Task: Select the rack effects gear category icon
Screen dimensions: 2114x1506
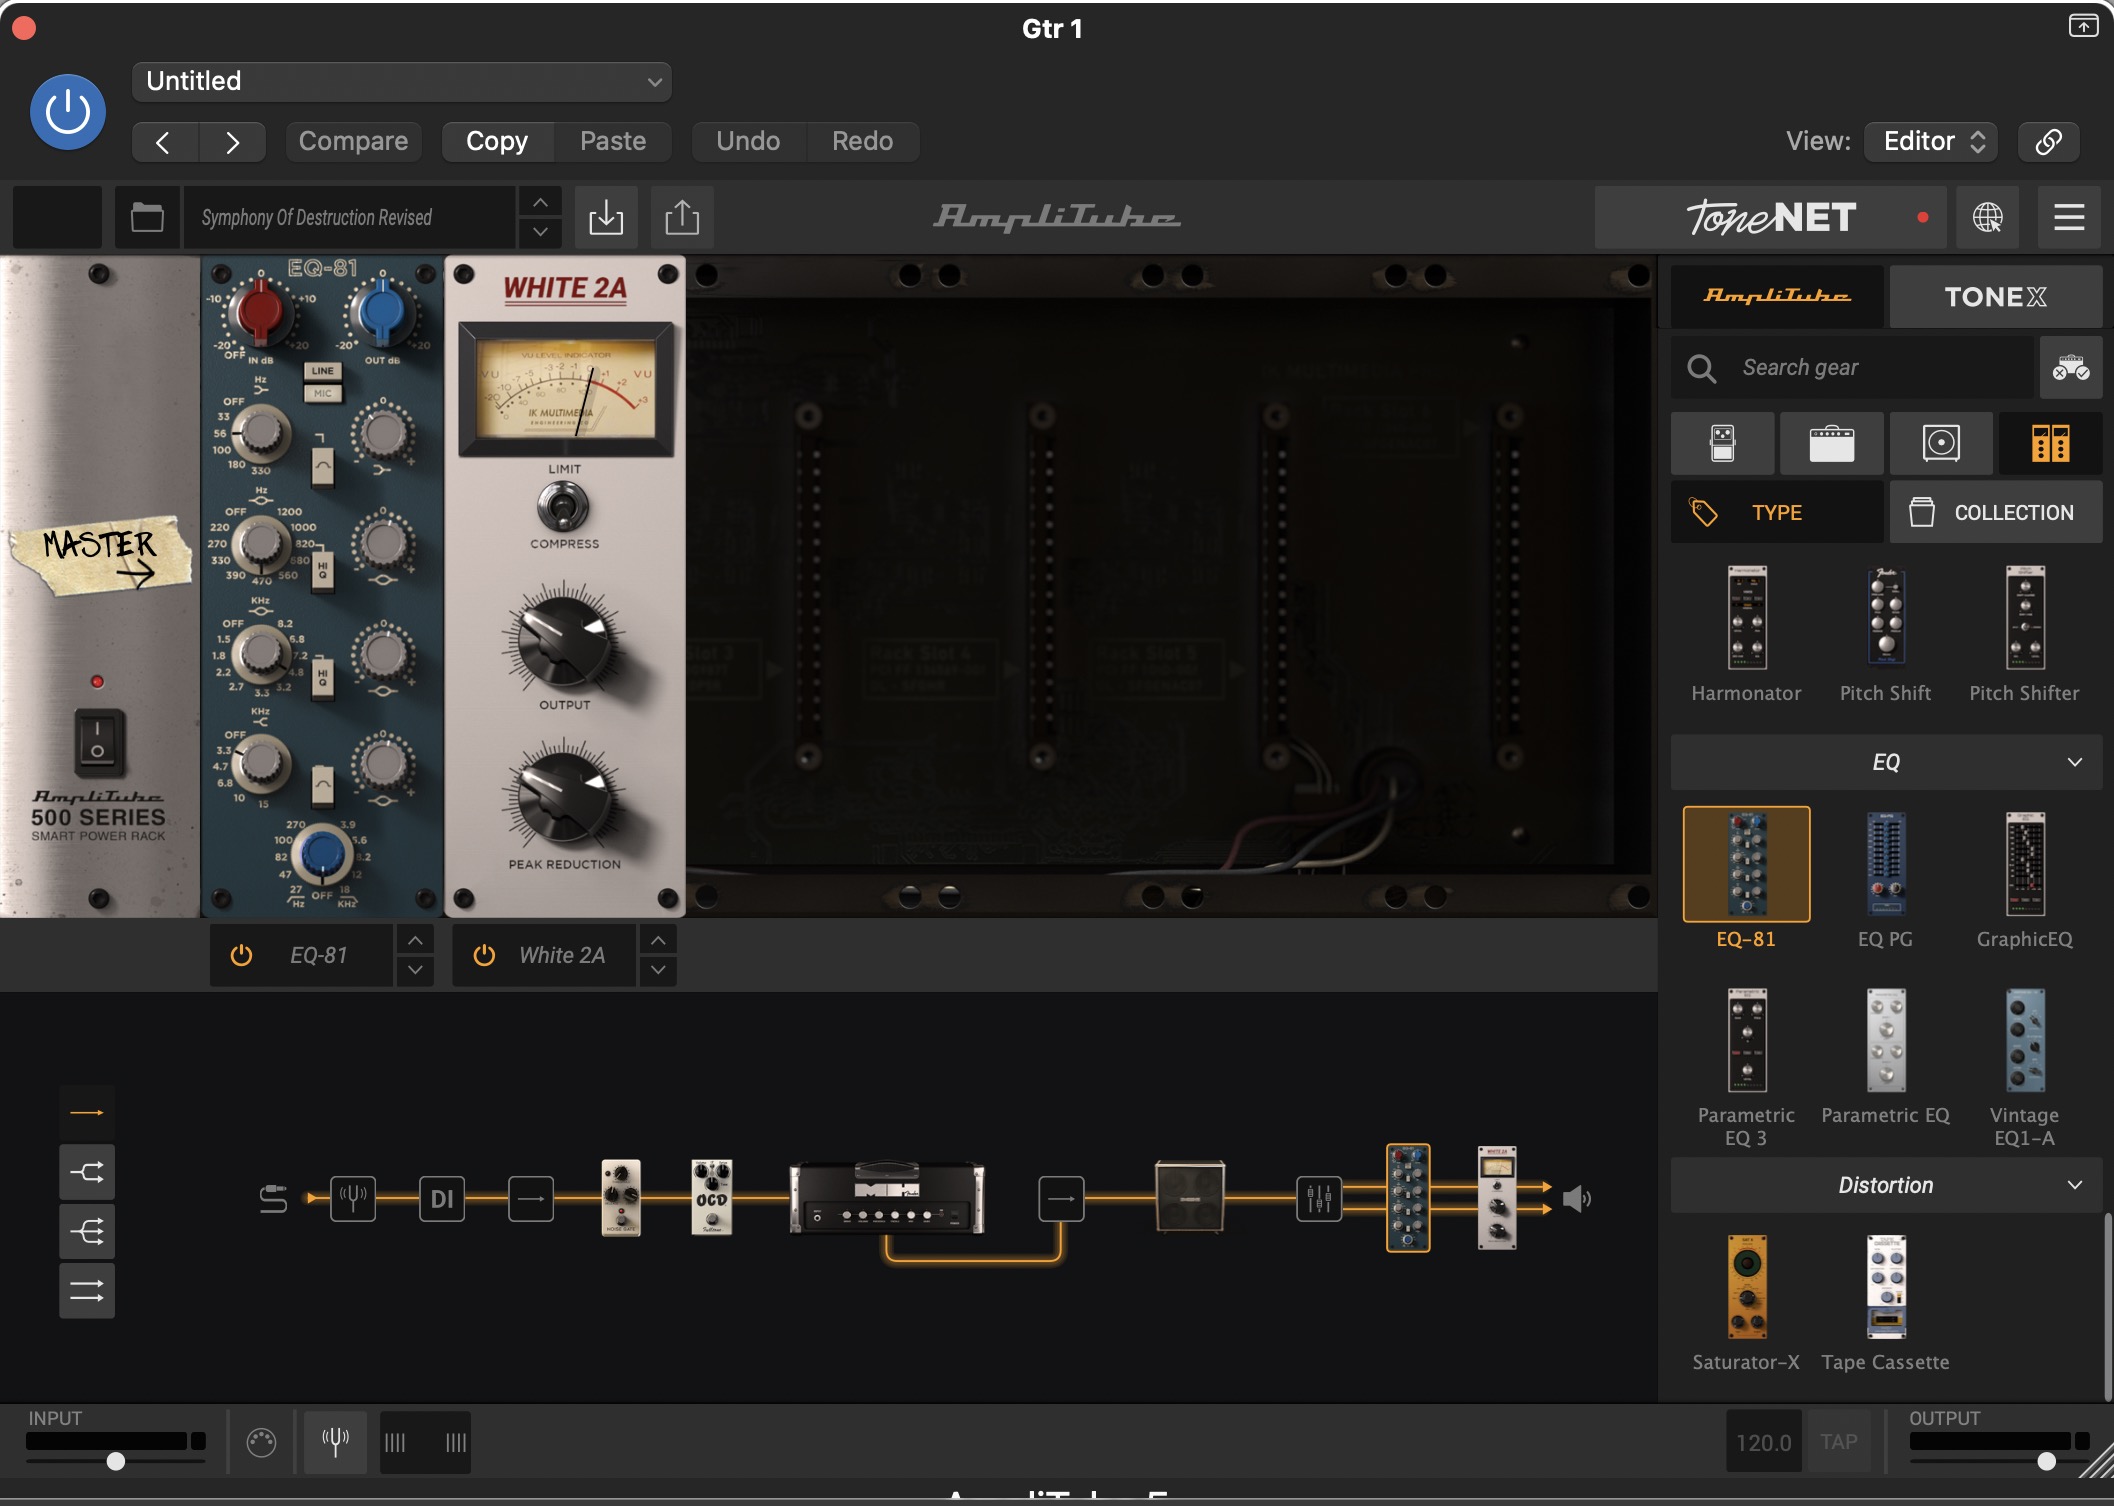Action: 2049,443
